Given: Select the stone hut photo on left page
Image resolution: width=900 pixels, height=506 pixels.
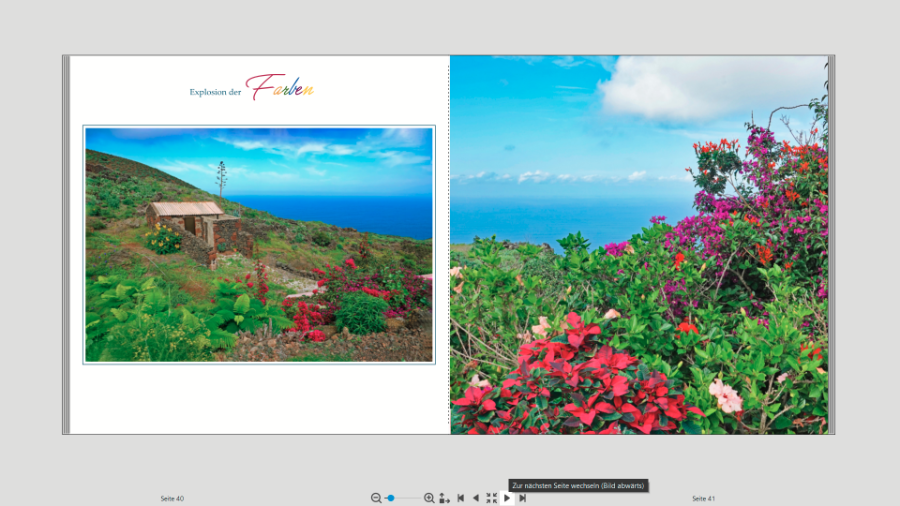Looking at the screenshot, I should [259, 244].
